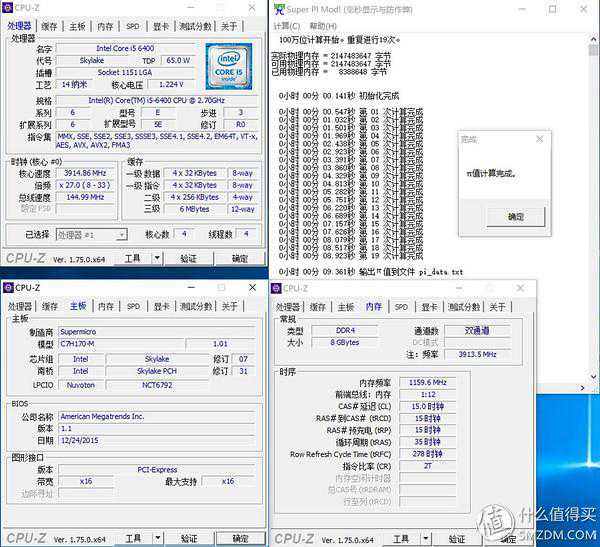Click 验证 button in the 处理器 window
600x547 pixels.
[188, 259]
